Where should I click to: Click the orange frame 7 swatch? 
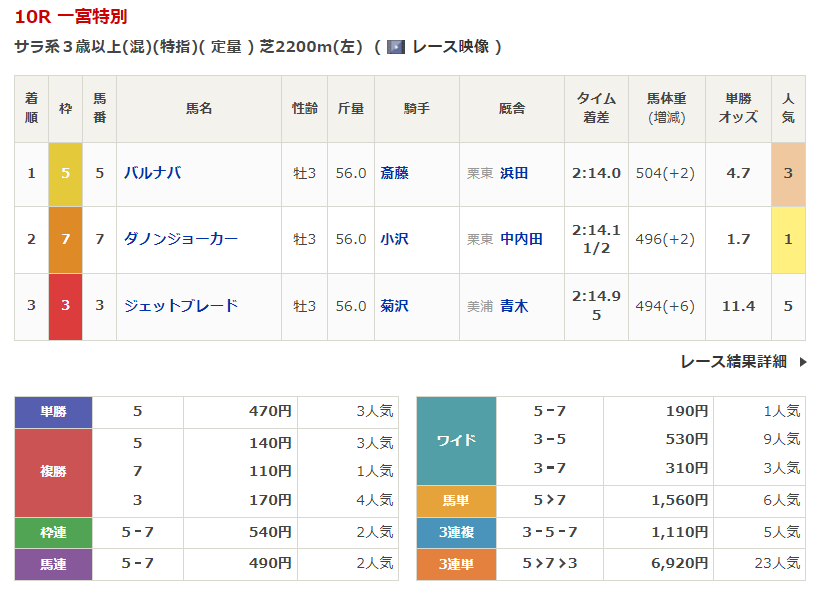(x=65, y=239)
